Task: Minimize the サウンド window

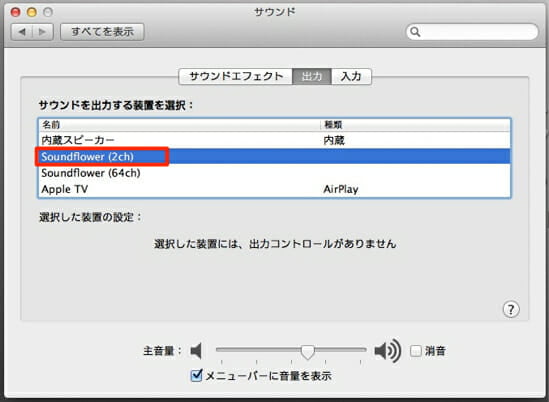Action: pos(32,12)
